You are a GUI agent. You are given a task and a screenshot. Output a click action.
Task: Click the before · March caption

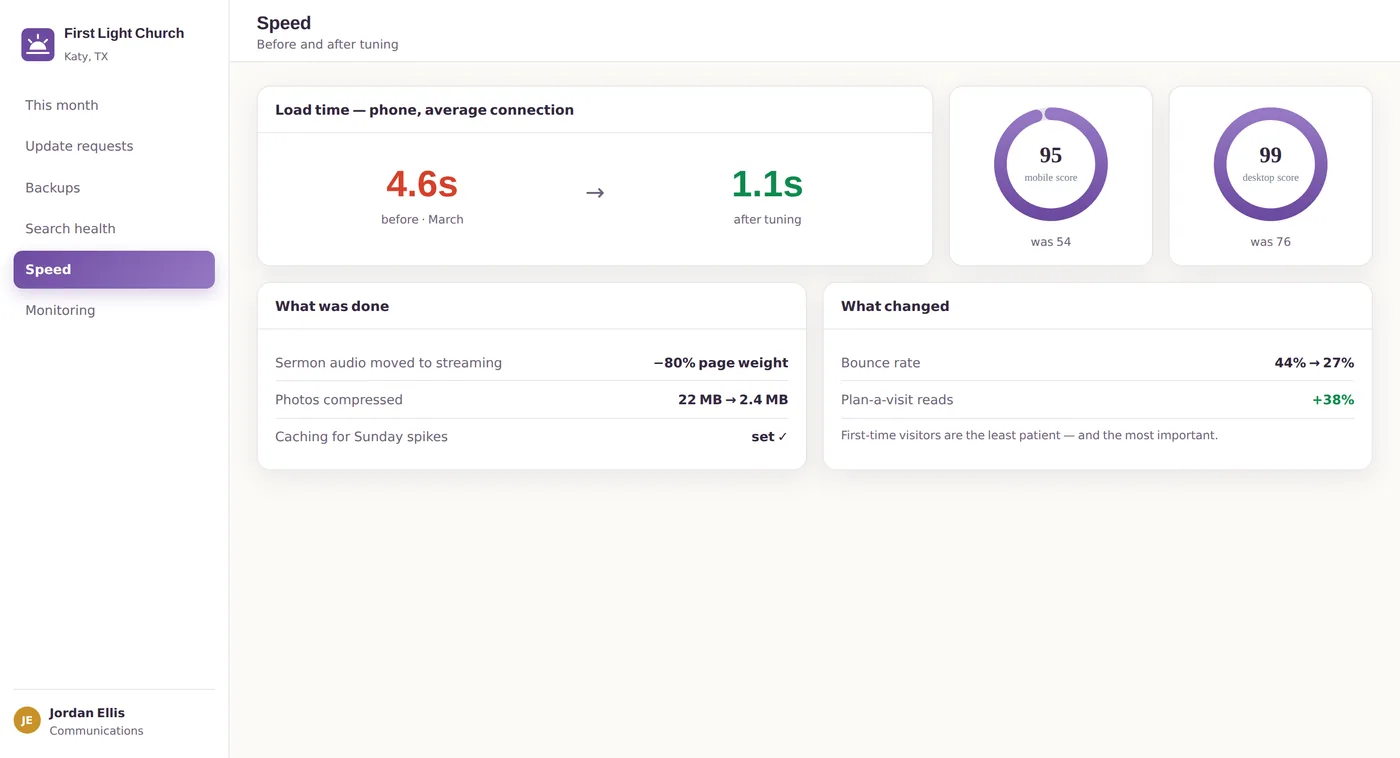click(422, 220)
